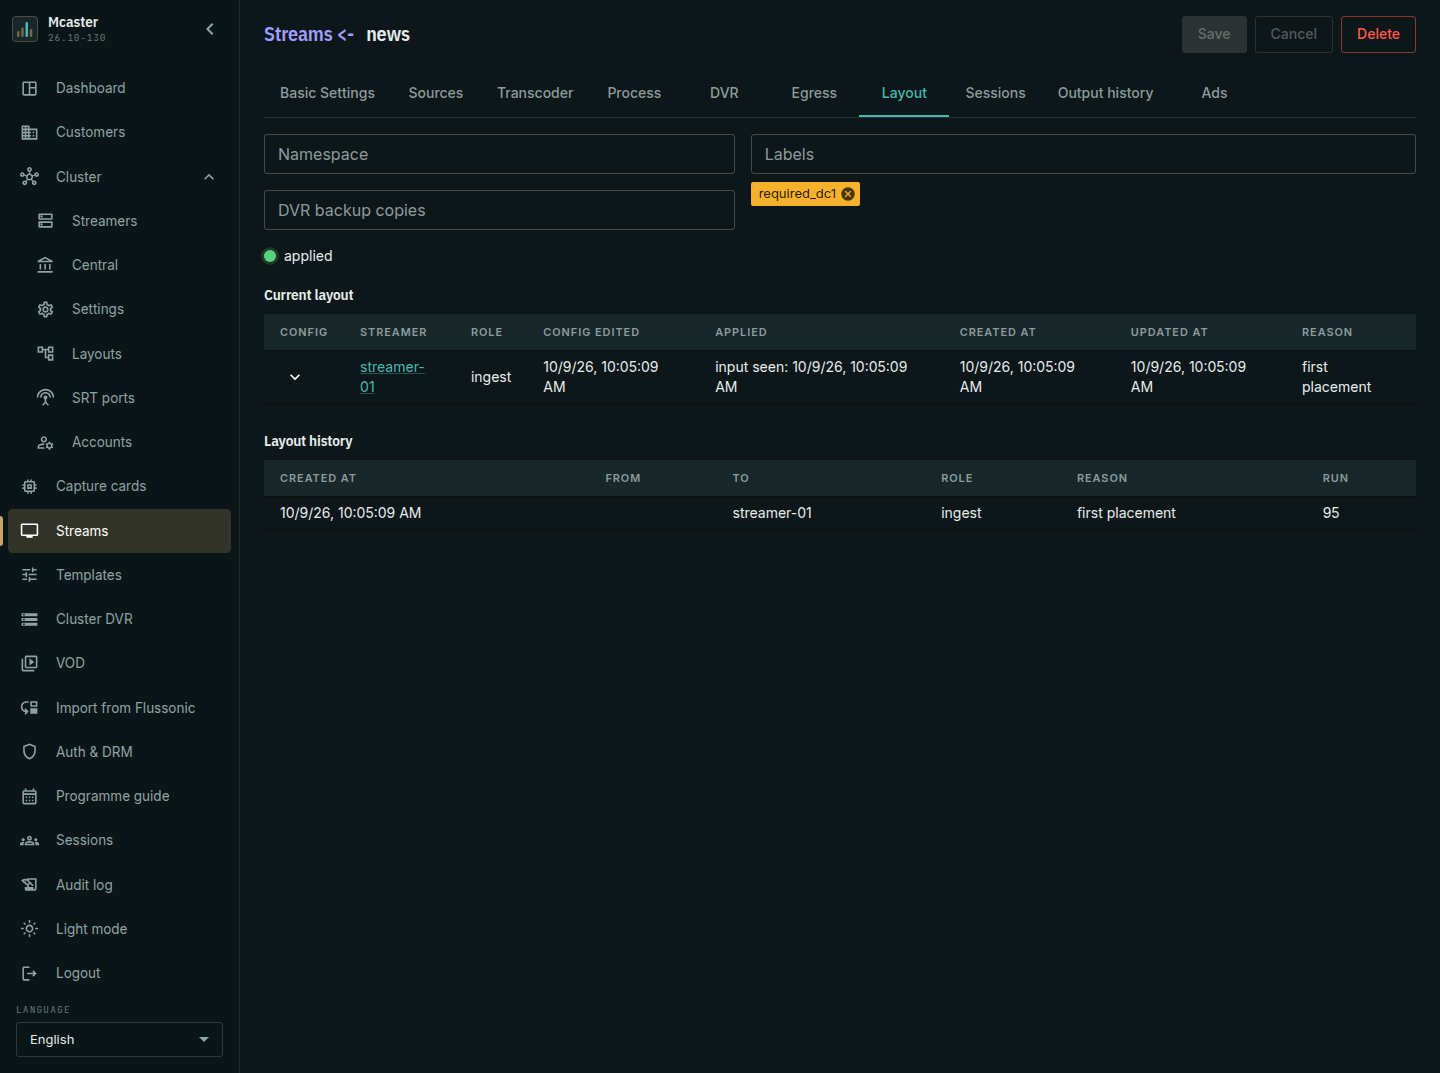The image size is (1440, 1073).
Task: Open the English language dropdown
Action: click(x=119, y=1040)
